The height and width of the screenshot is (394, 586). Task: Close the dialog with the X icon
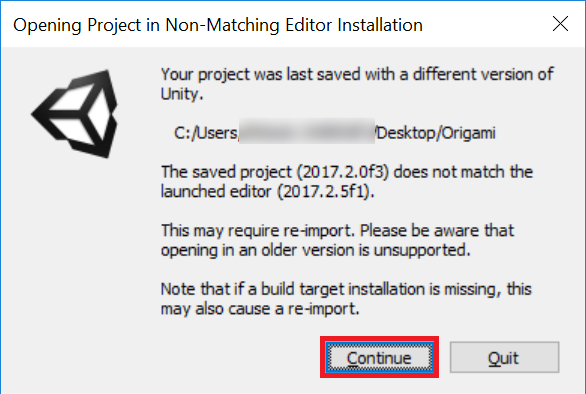pyautogui.click(x=560, y=24)
